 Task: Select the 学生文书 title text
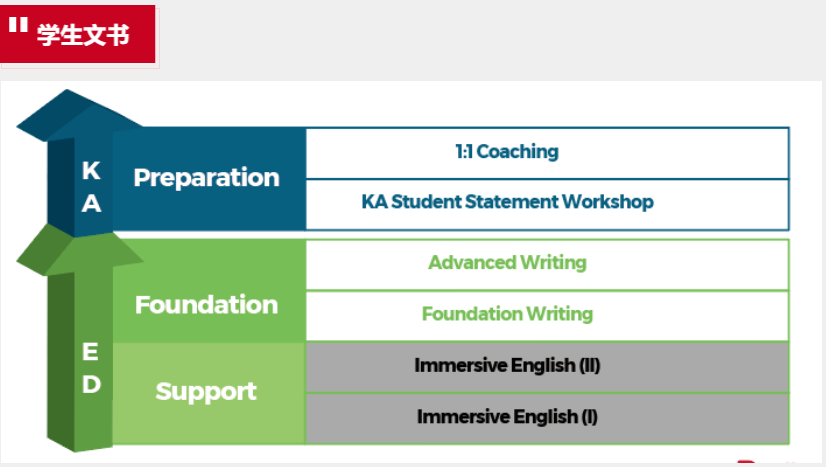coord(83,35)
